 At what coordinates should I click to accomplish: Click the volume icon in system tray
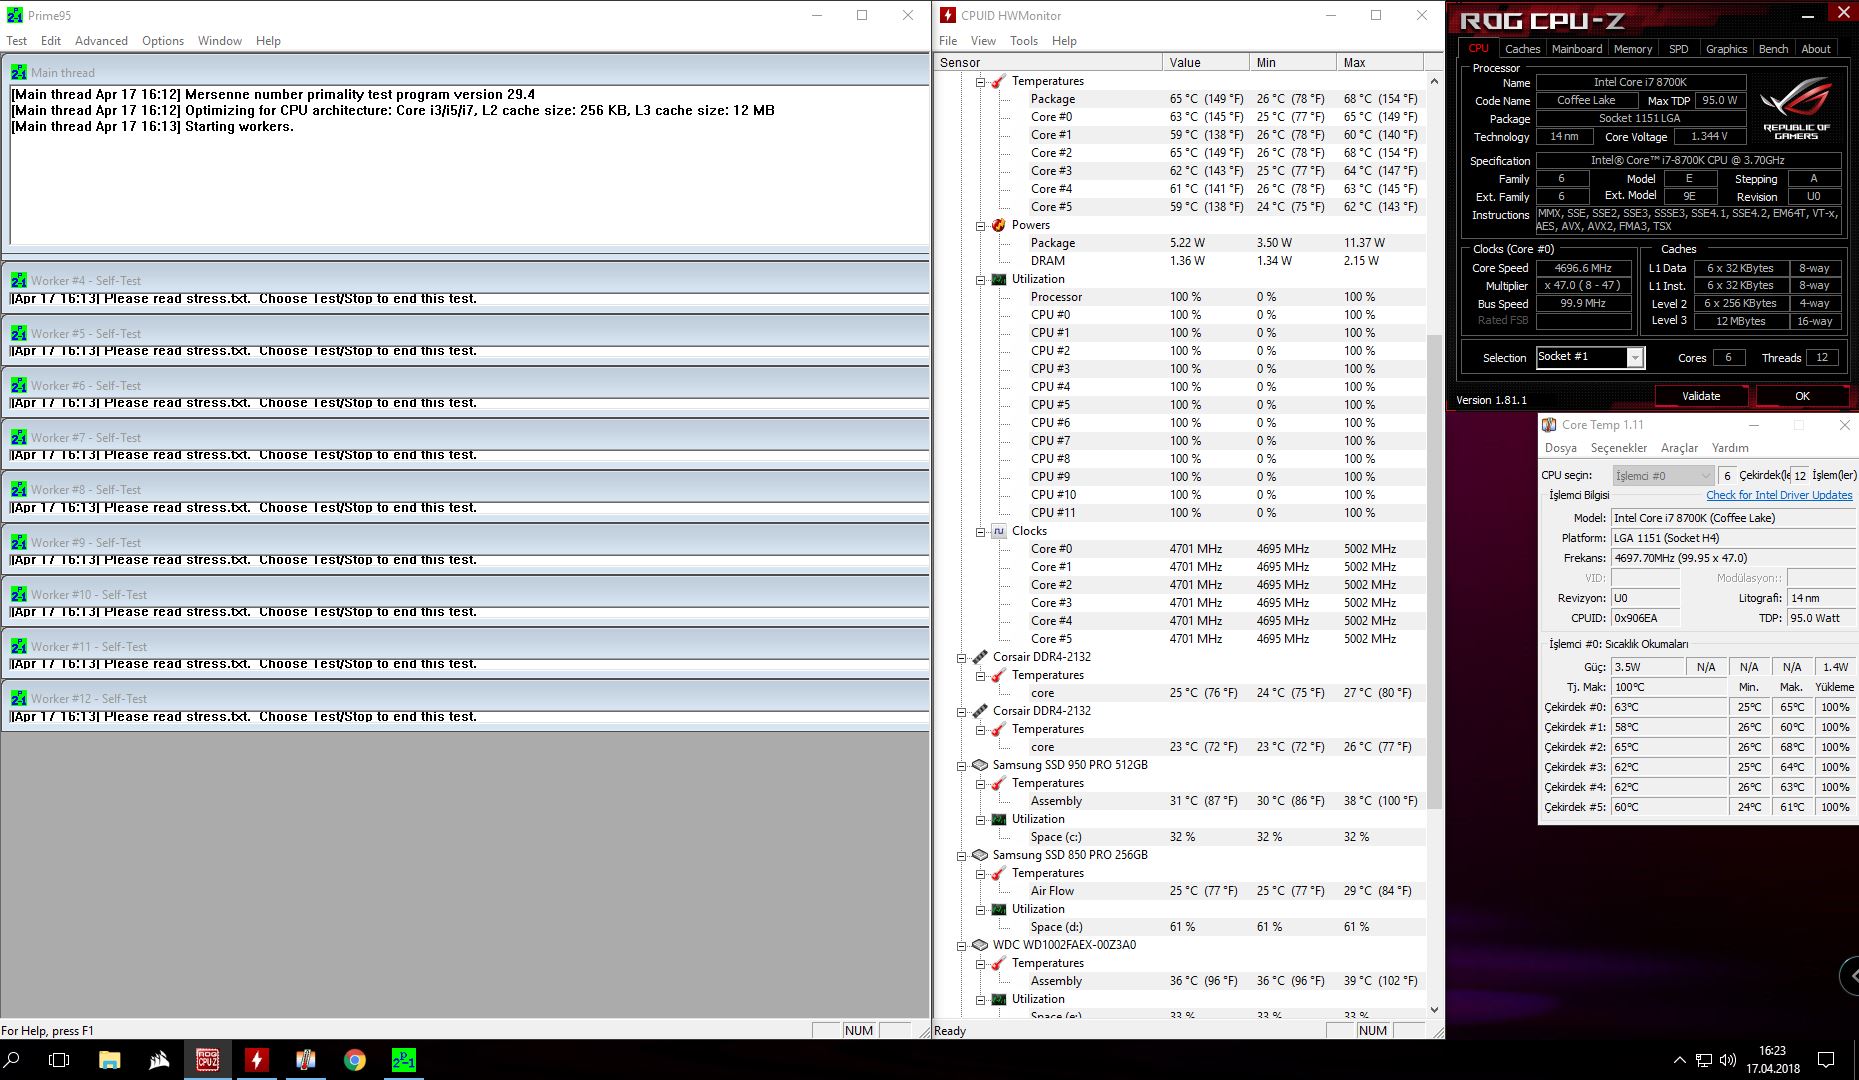click(1727, 1060)
